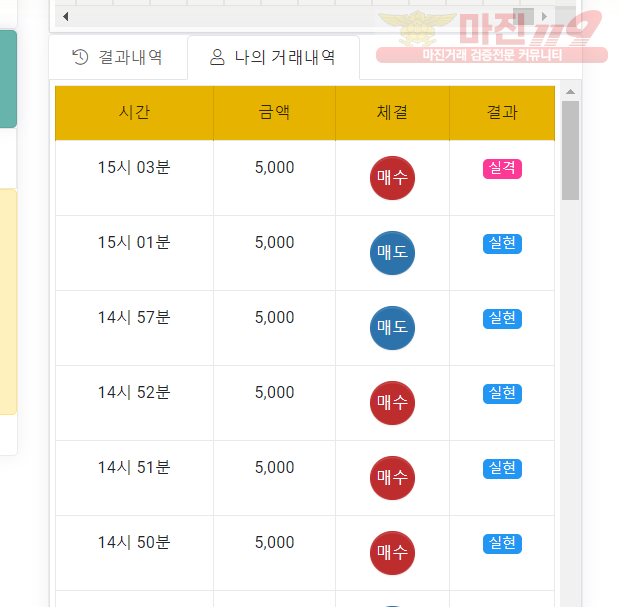Click the 실현 label in 14시 57분 row
619x607 pixels.
click(x=502, y=319)
